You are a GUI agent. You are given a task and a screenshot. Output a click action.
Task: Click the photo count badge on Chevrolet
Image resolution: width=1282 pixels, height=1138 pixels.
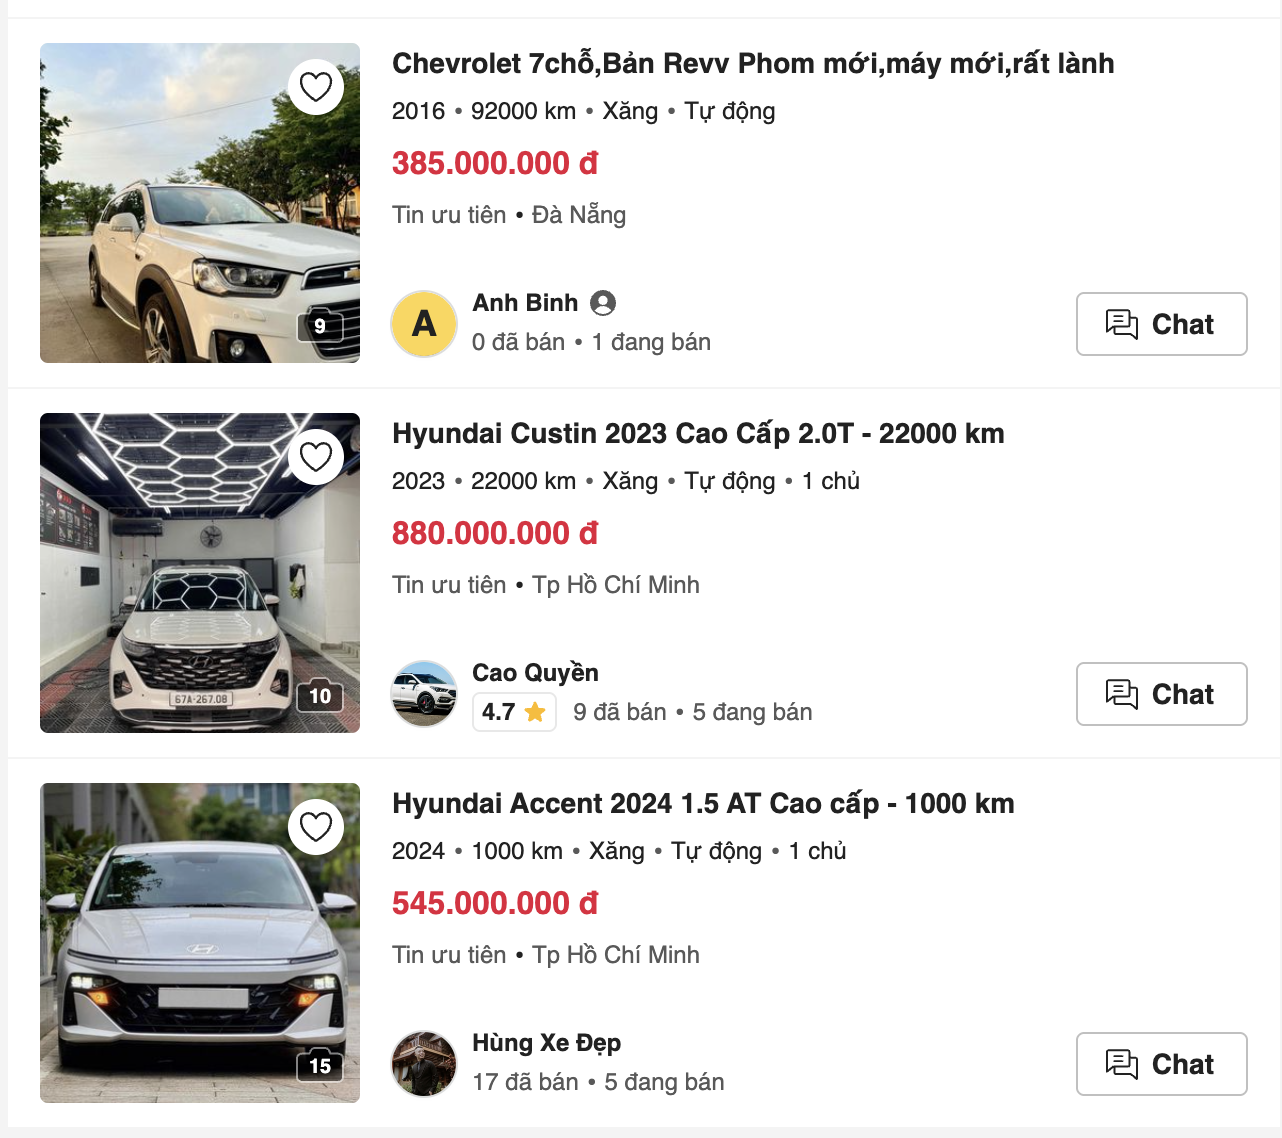[x=320, y=326]
